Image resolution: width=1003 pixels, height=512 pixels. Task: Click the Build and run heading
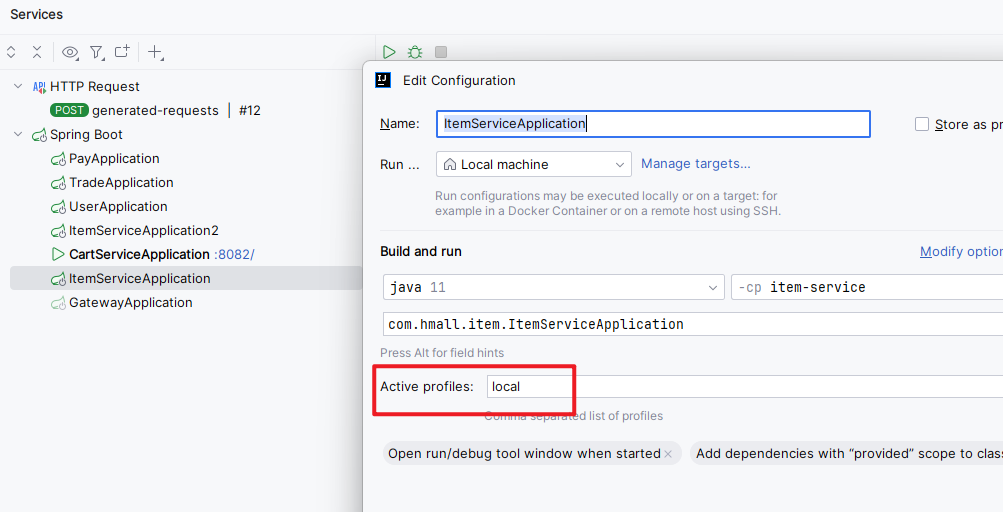pyautogui.click(x=421, y=252)
